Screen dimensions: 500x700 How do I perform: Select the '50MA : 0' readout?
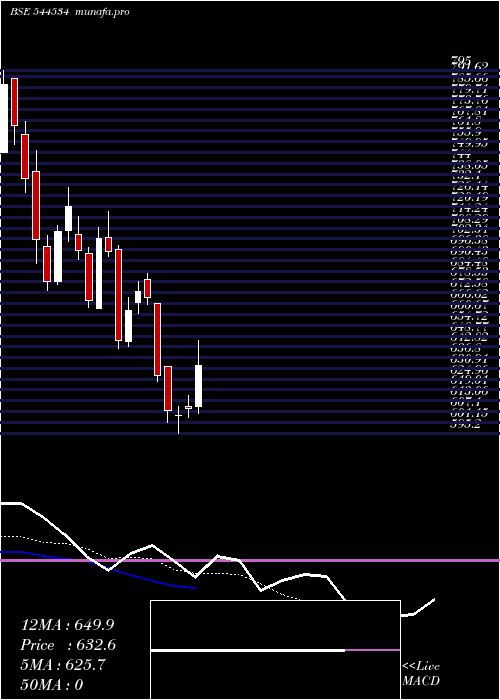tap(52, 685)
